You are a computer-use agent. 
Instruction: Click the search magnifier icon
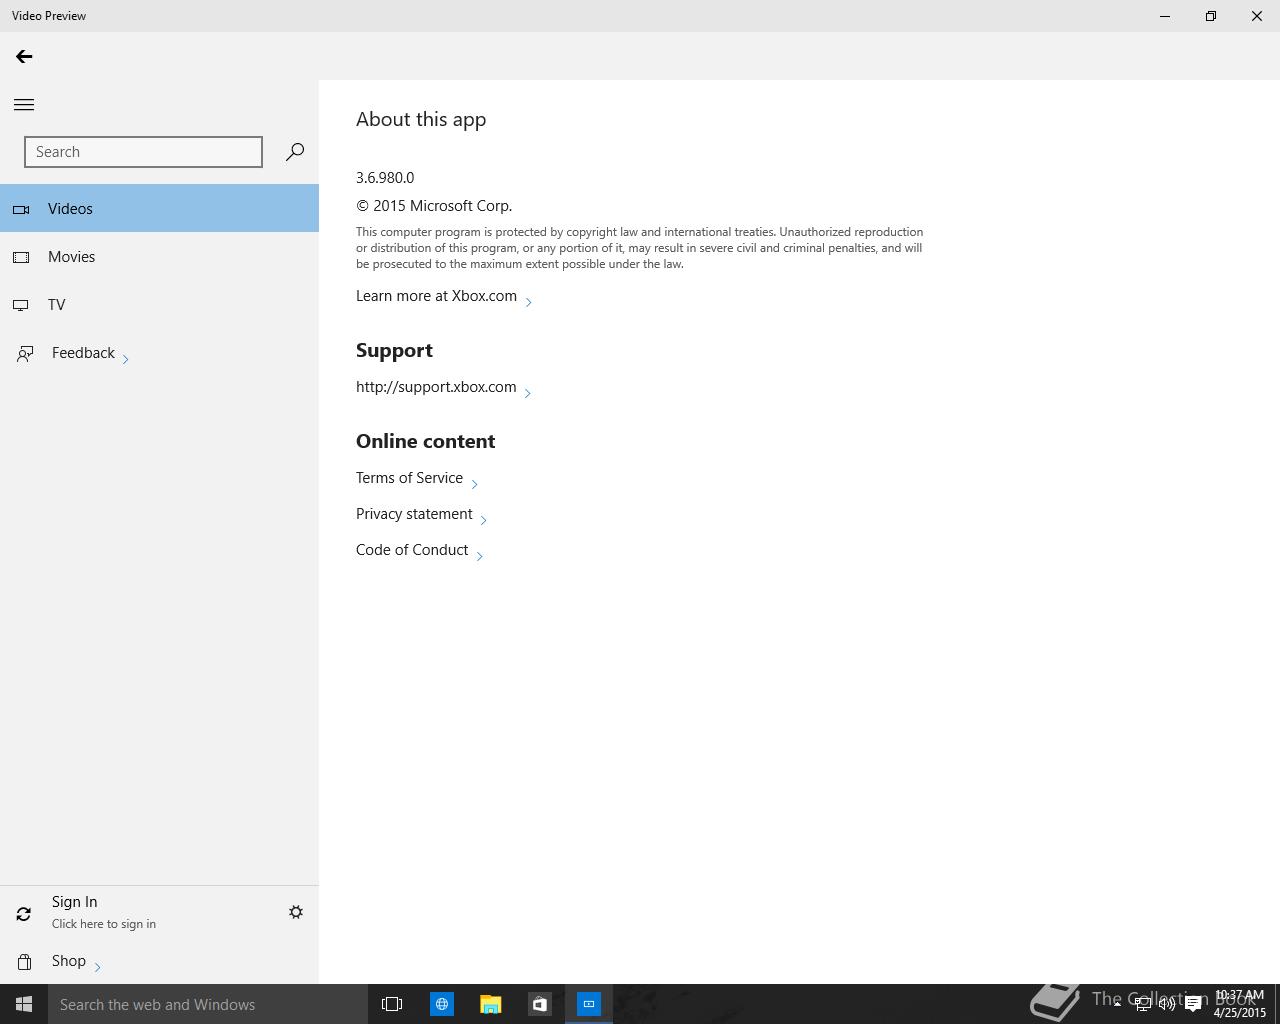click(295, 152)
